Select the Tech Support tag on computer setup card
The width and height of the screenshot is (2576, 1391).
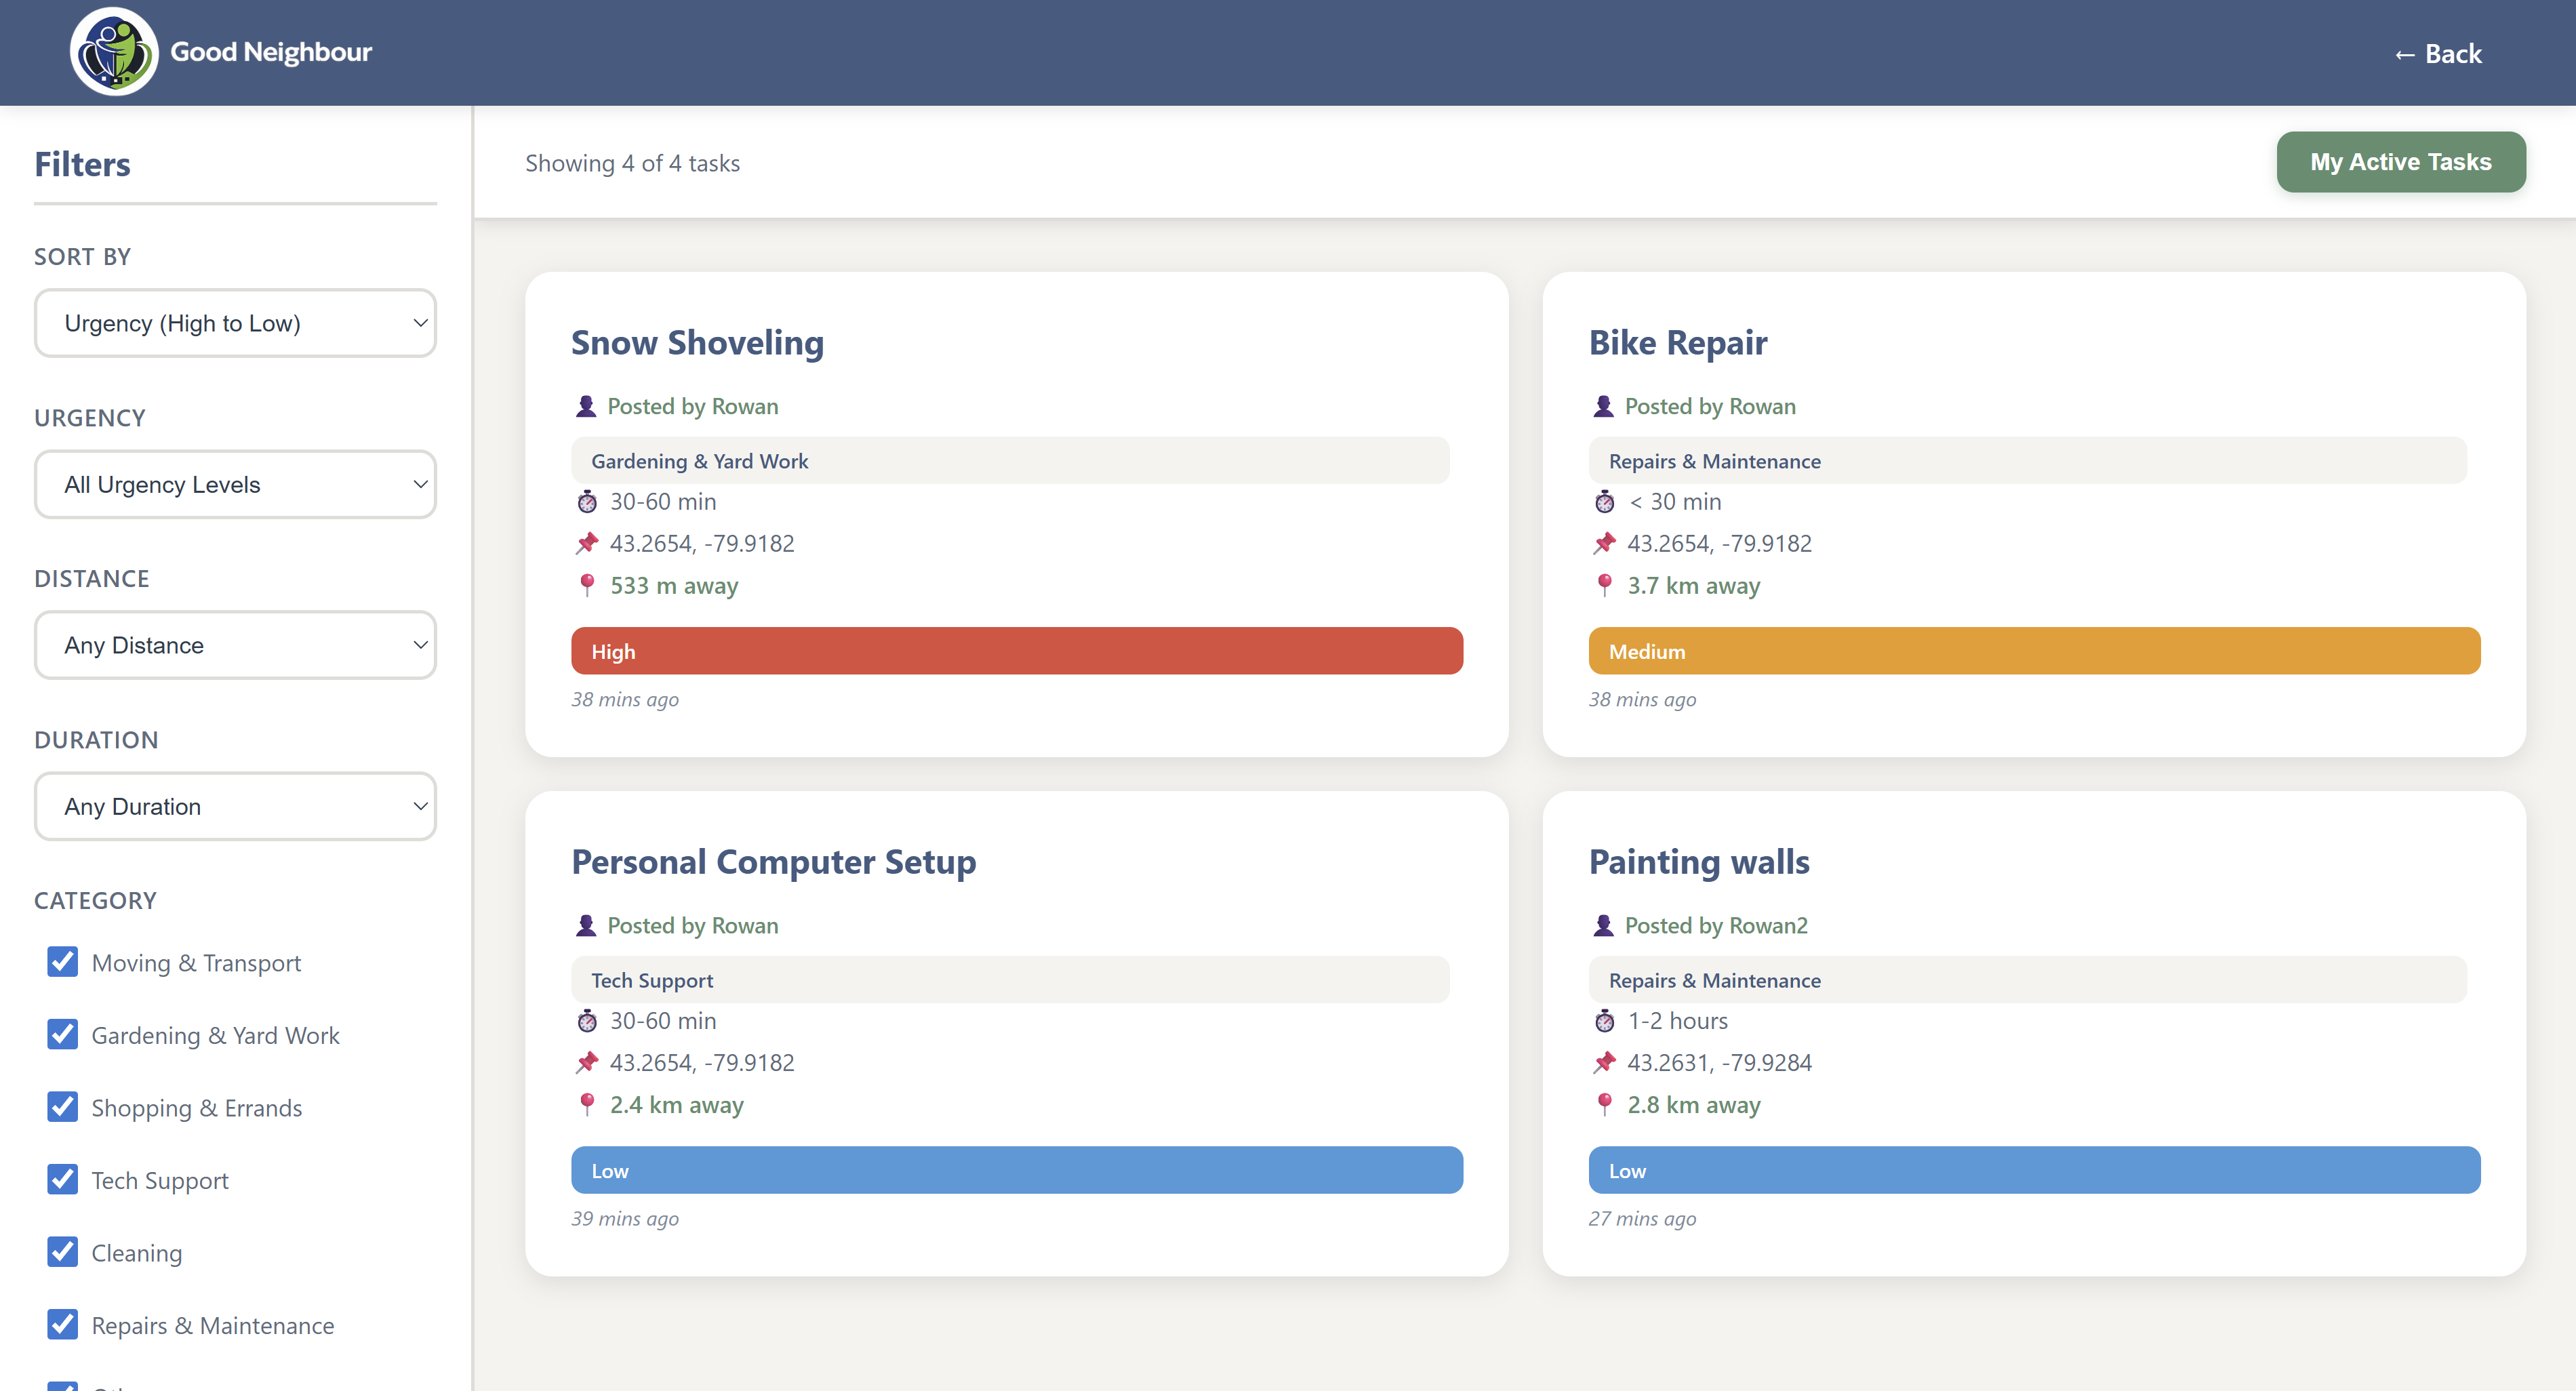pyautogui.click(x=652, y=980)
